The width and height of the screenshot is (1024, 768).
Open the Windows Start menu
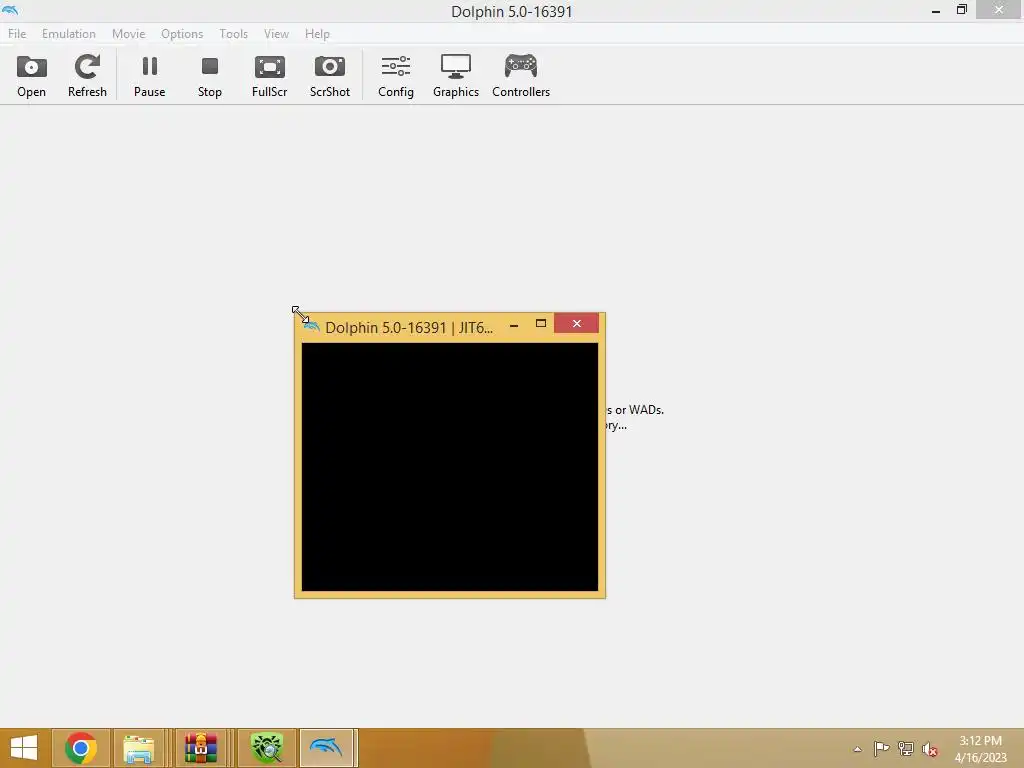pyautogui.click(x=24, y=748)
